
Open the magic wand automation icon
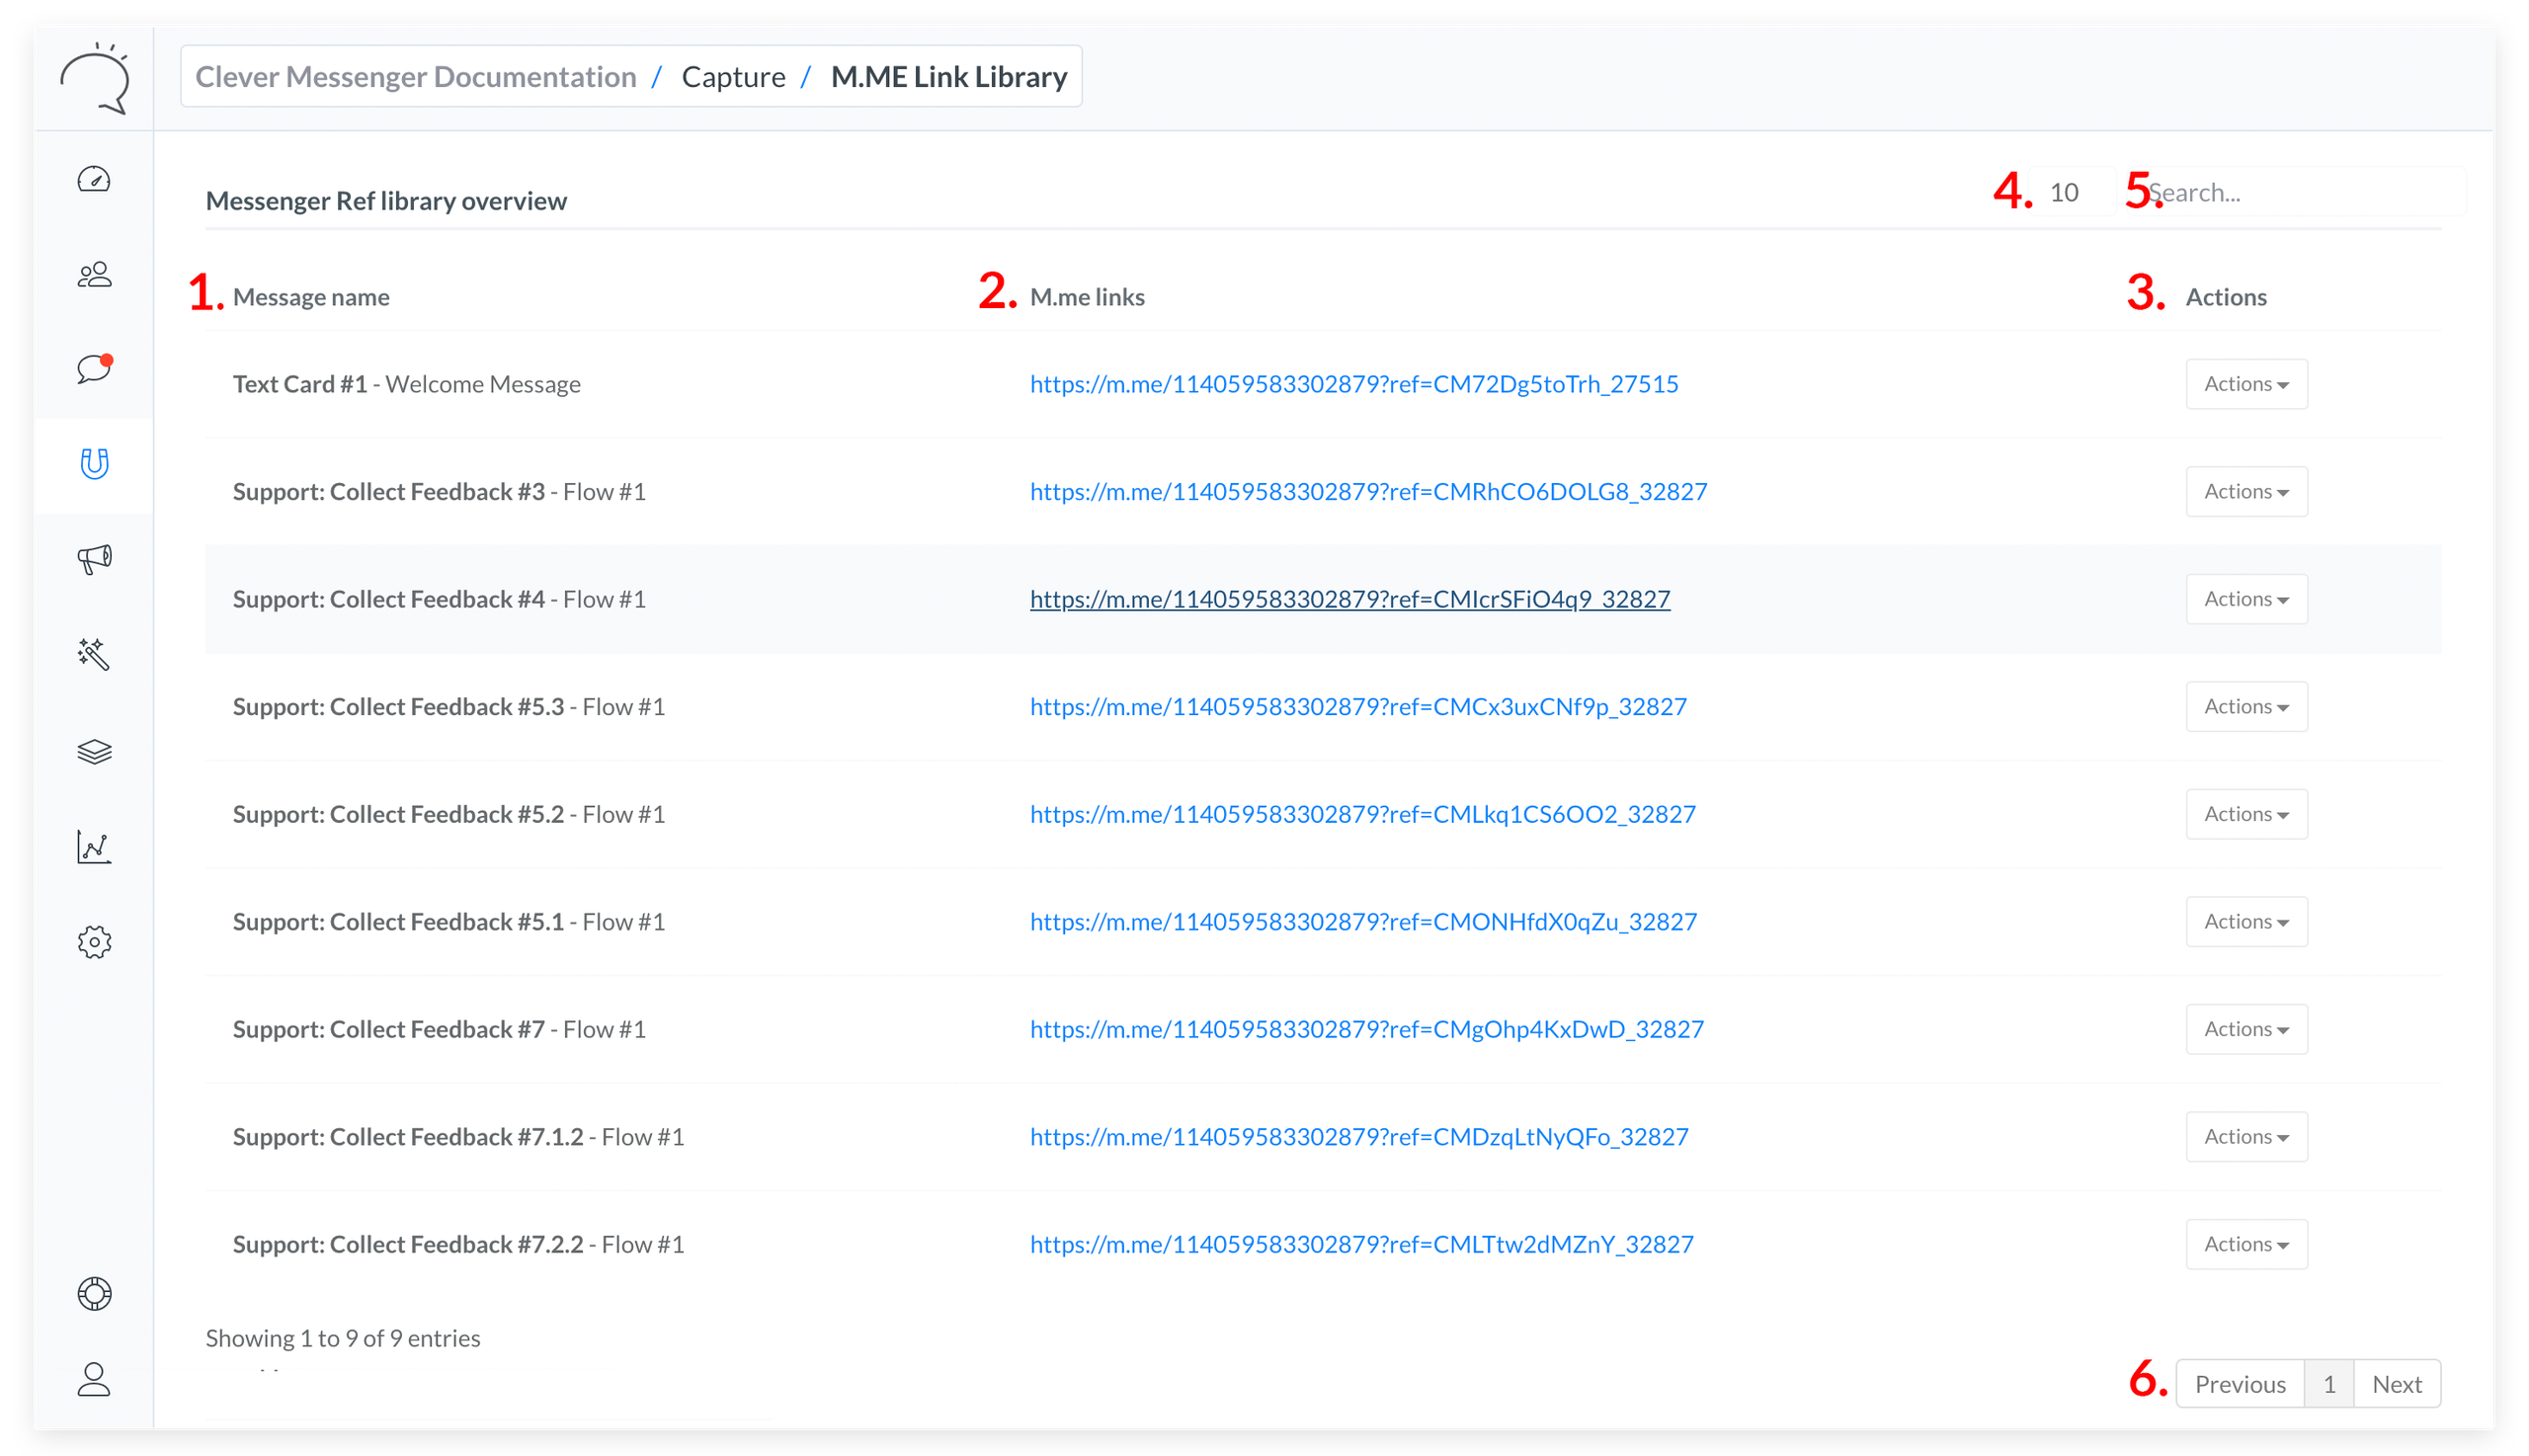(94, 654)
